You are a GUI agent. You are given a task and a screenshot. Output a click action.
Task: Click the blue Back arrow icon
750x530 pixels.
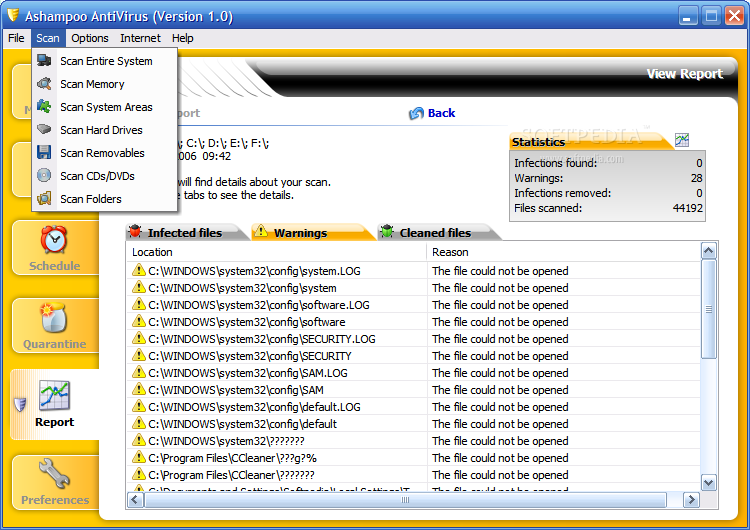(416, 113)
